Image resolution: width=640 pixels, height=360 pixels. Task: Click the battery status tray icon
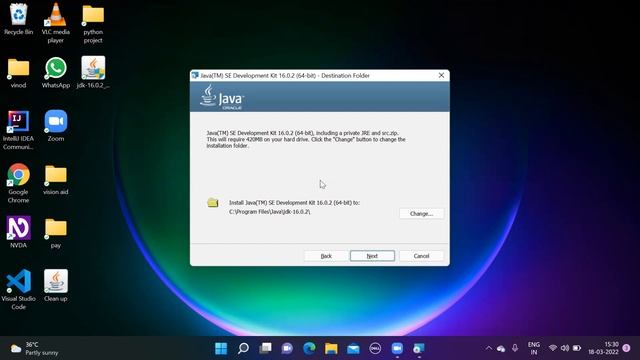tap(577, 348)
